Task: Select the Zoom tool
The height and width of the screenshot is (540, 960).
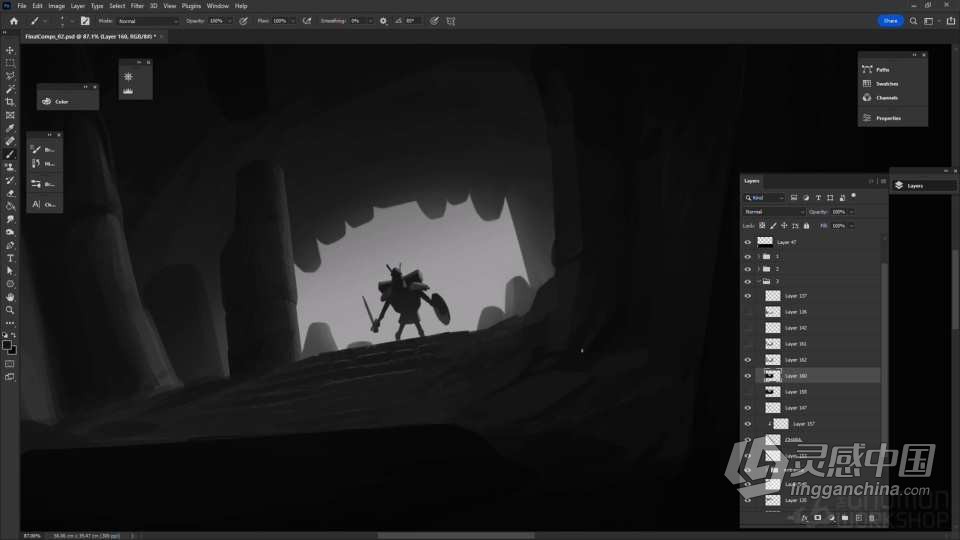Action: [10, 310]
